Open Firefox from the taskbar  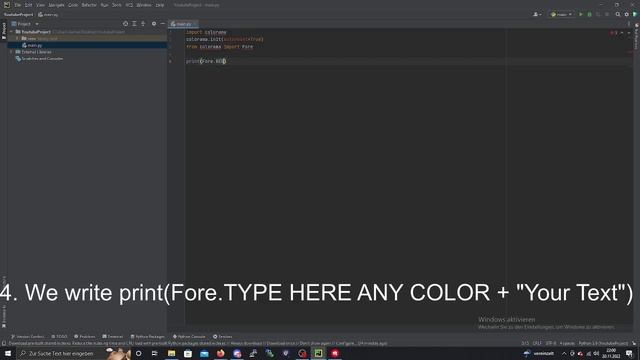point(220,353)
